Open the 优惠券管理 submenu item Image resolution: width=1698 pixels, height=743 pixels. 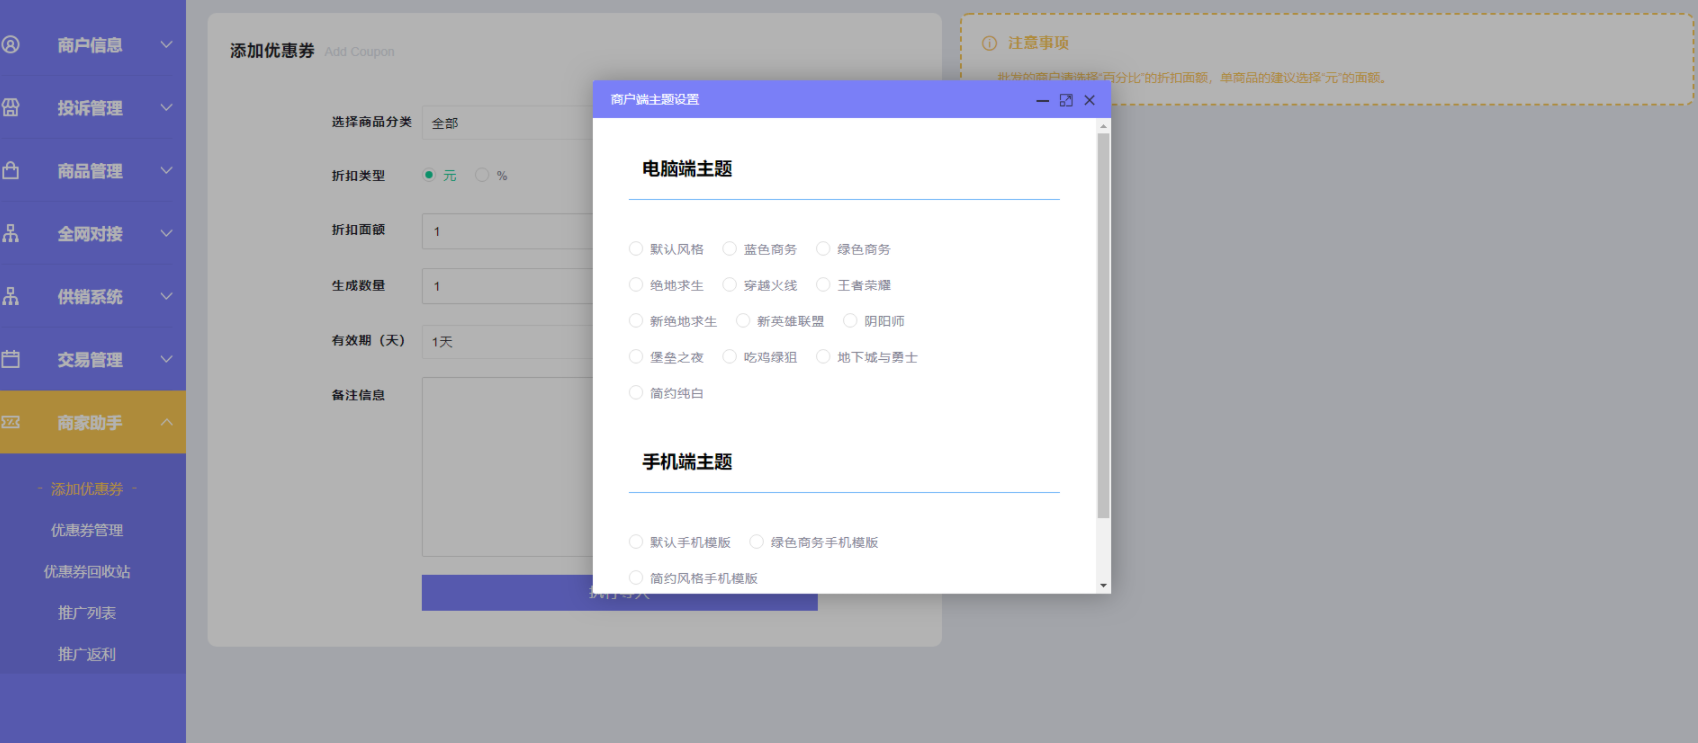[x=87, y=530]
